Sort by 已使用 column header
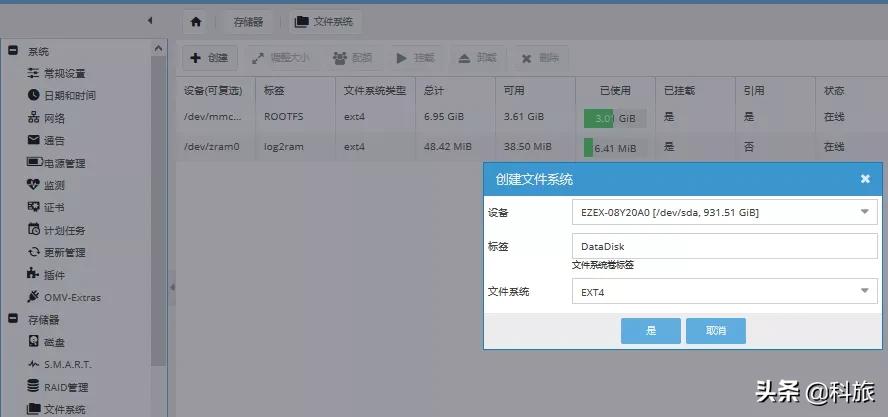 615,91
